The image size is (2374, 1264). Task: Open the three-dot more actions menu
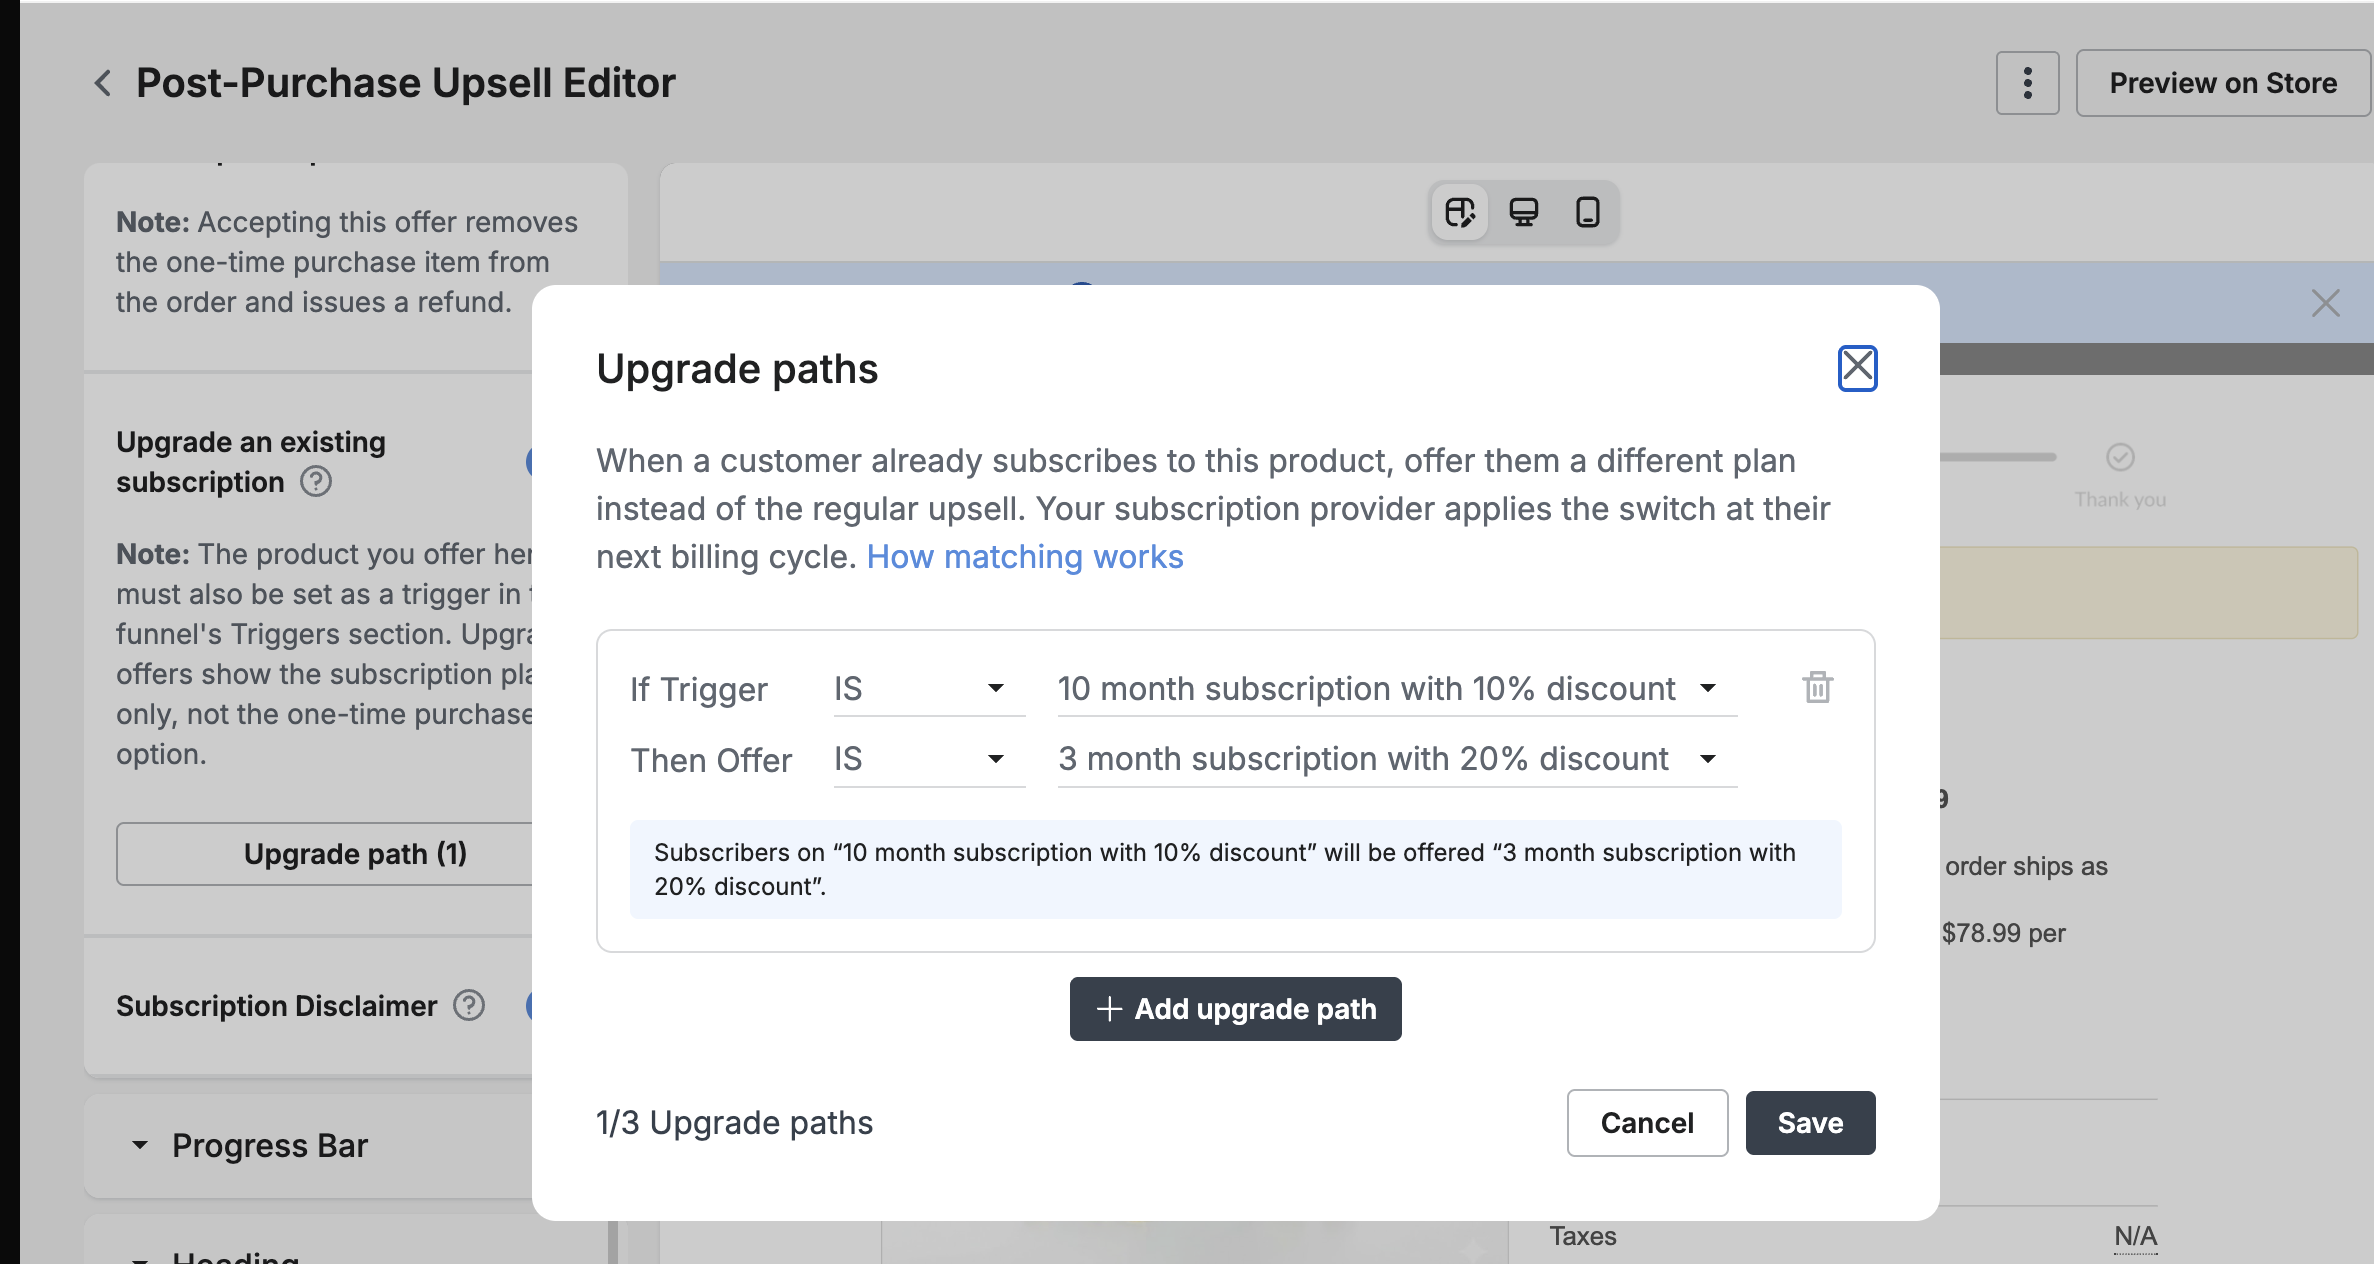click(2027, 83)
